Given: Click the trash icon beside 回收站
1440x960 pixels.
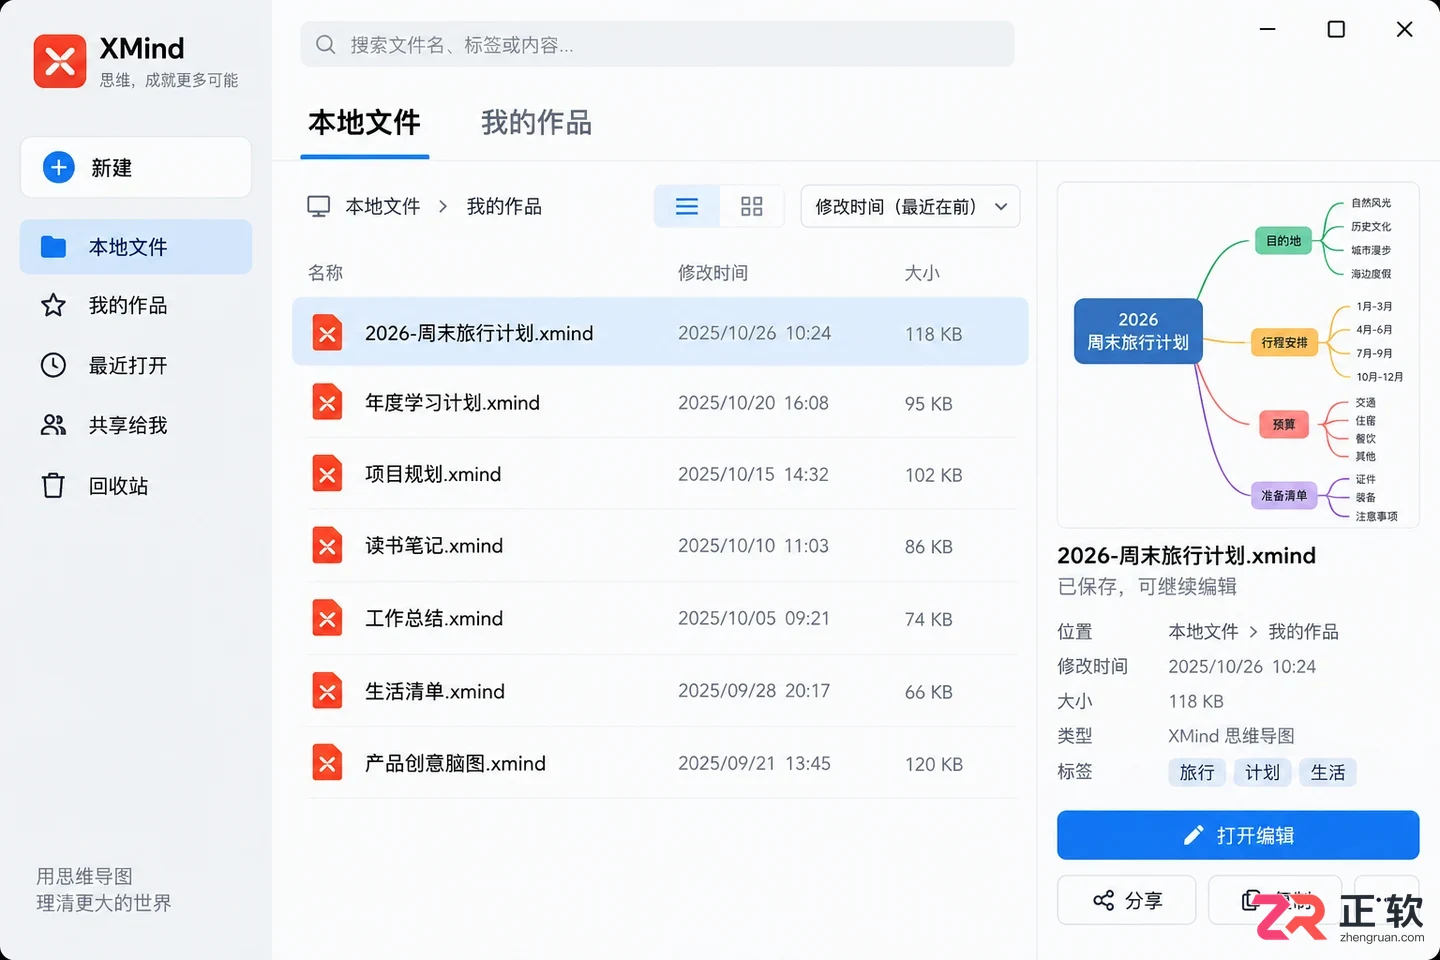Looking at the screenshot, I should [x=53, y=486].
